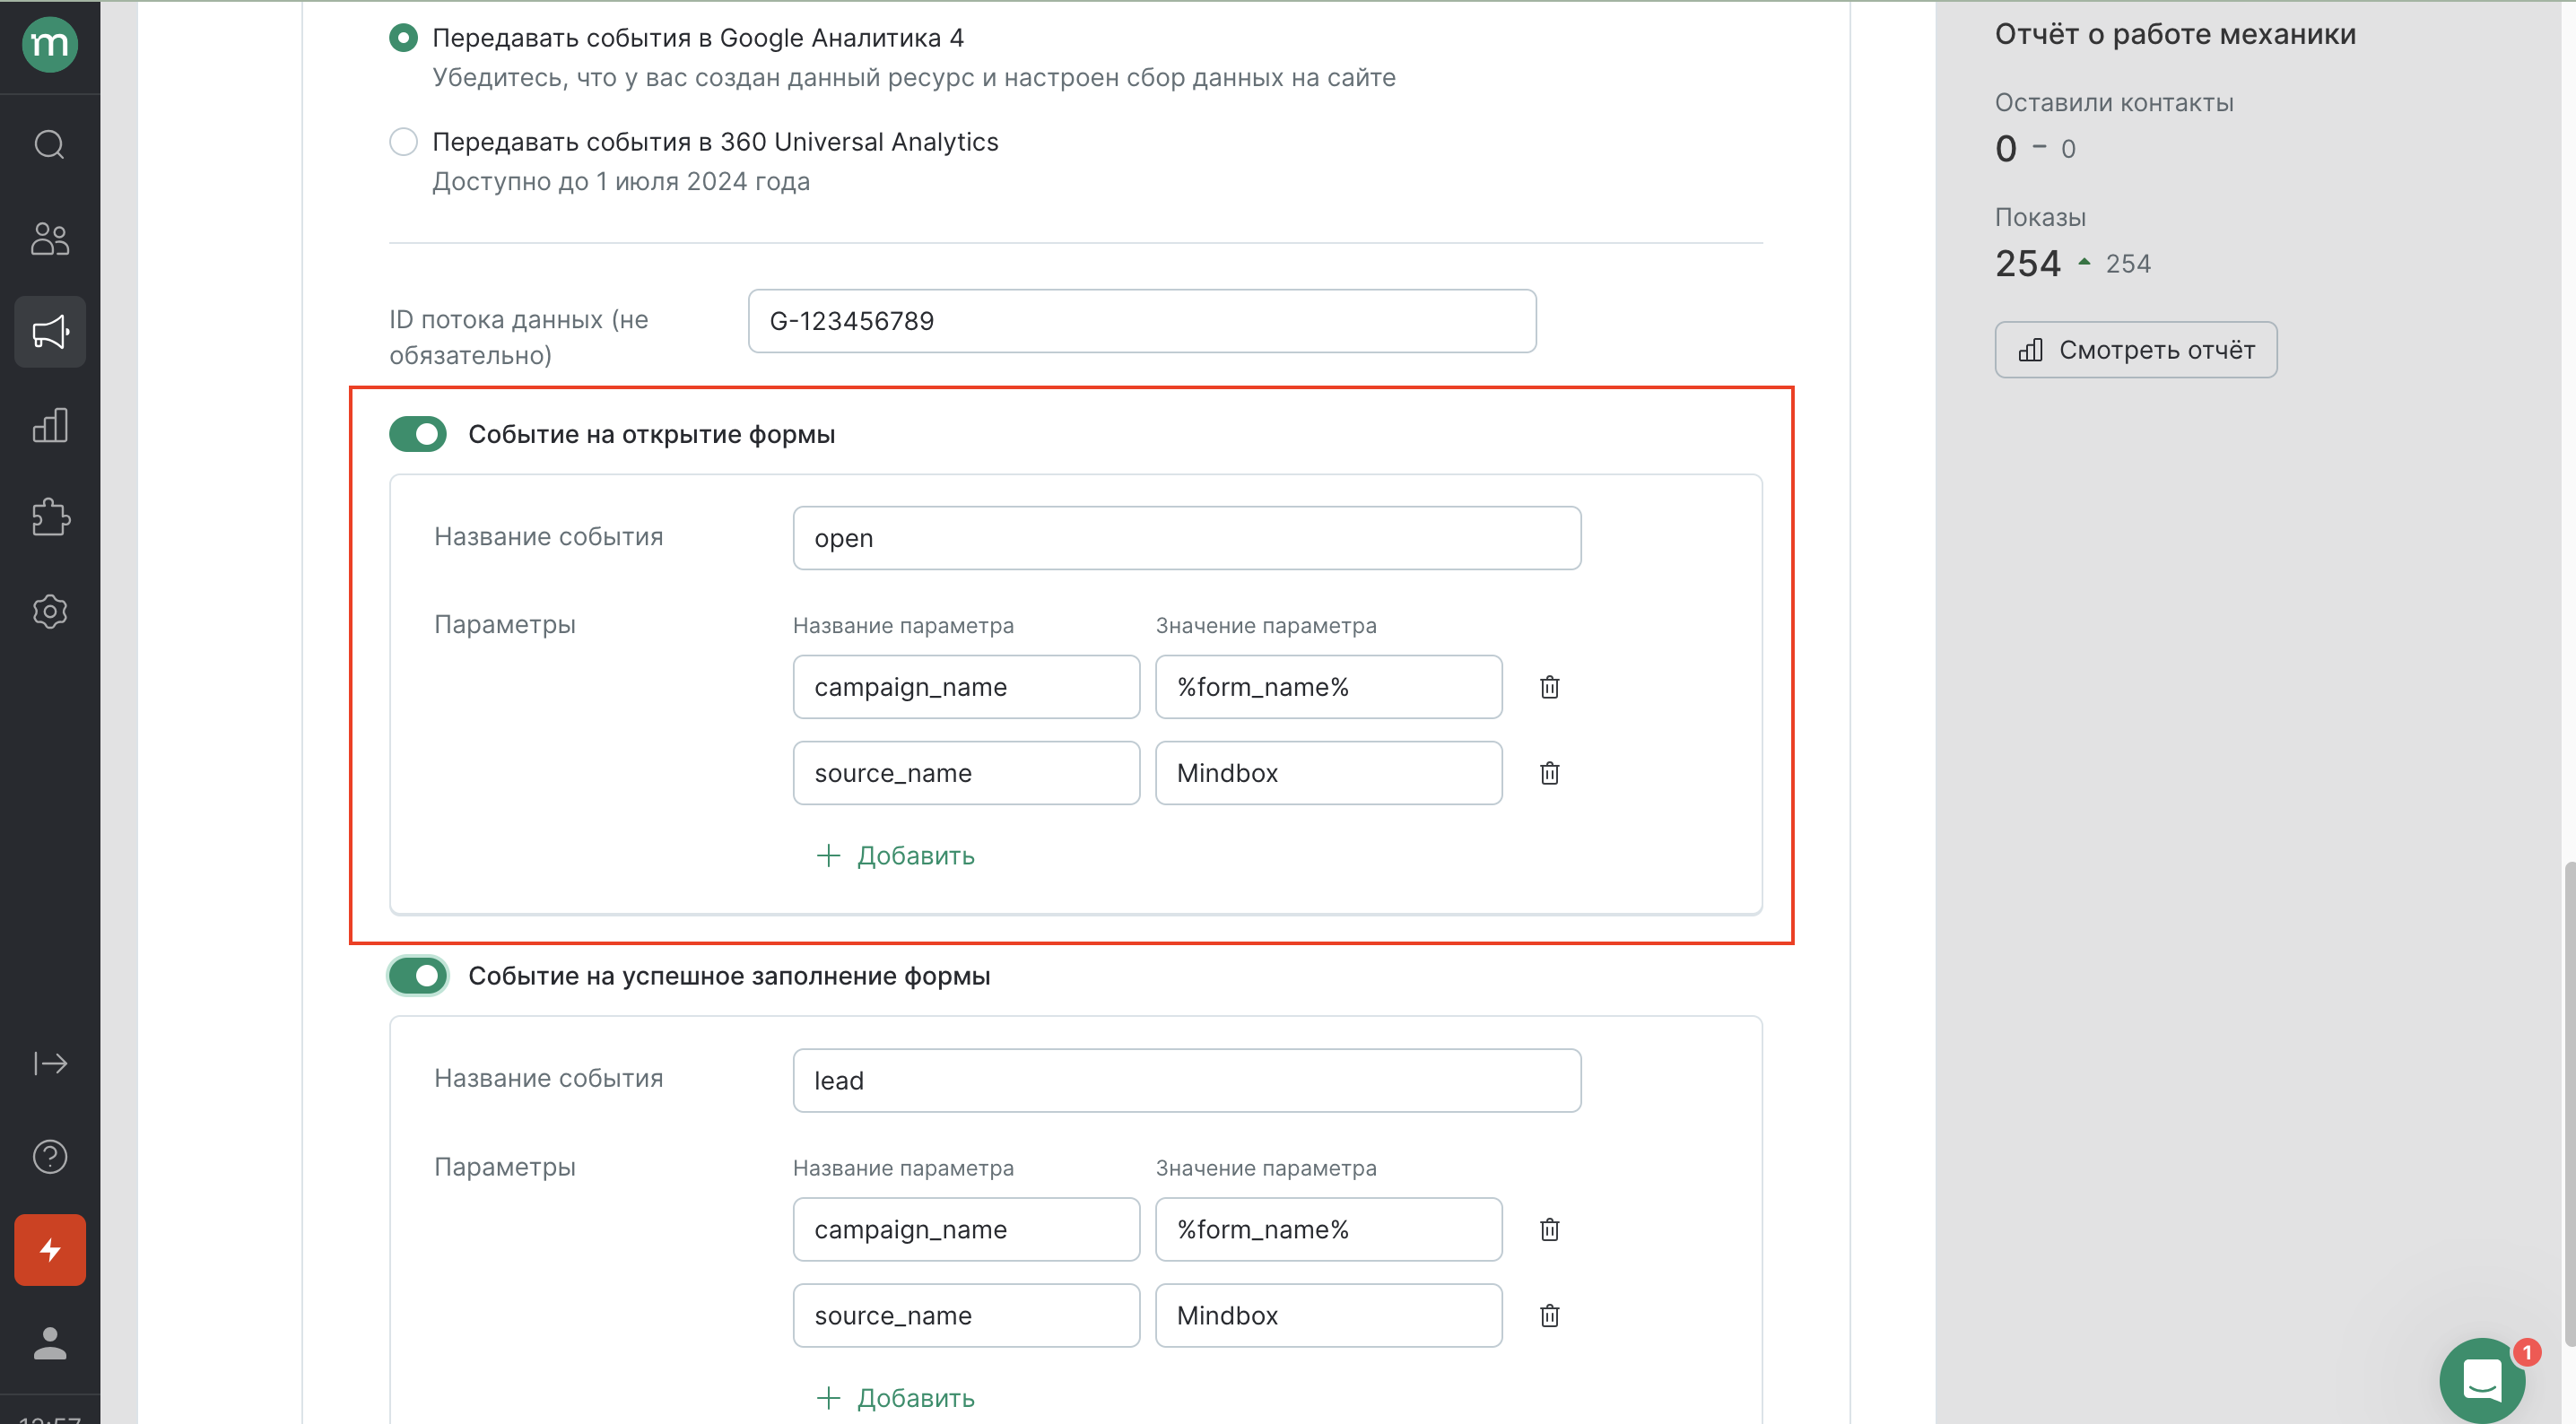2576x1424 pixels.
Task: Open the reports bar chart icon
Action: pos(50,425)
